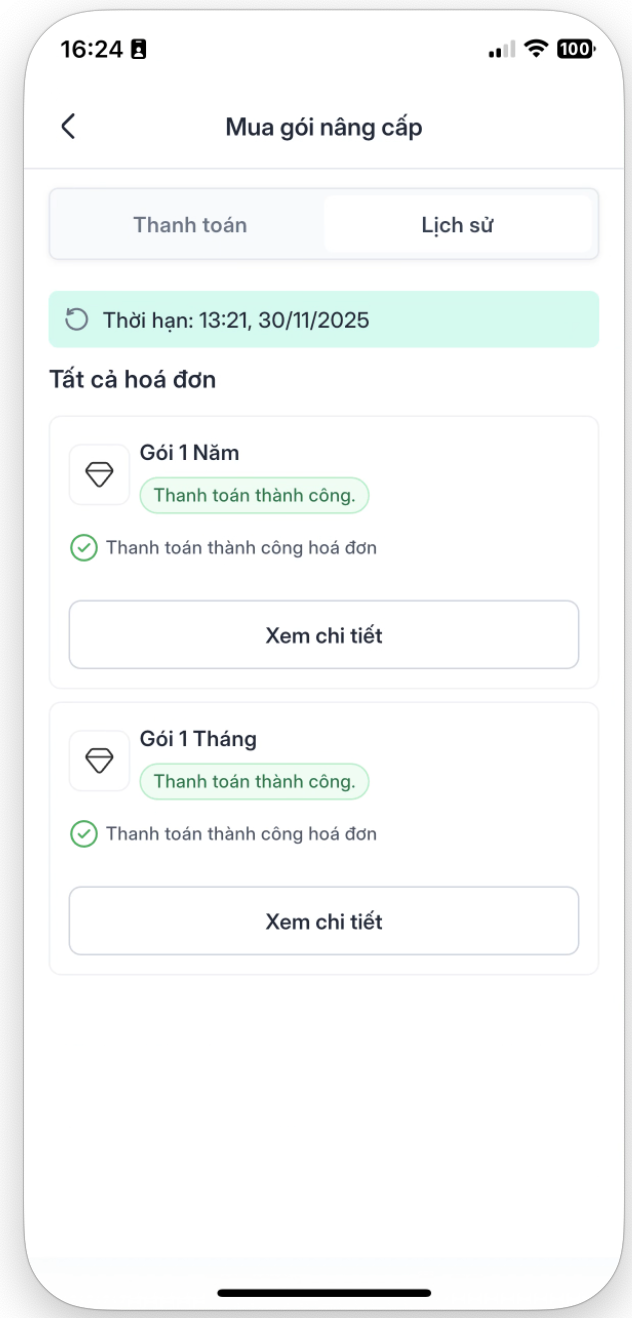Tap the Tất cả hoá đơn heading
The image size is (632, 1318).
click(132, 380)
